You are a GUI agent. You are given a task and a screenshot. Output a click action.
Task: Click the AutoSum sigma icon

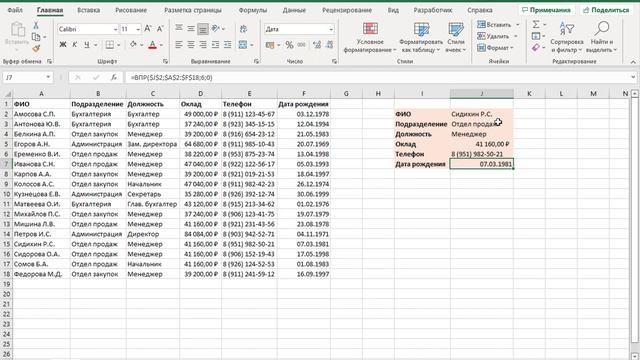coord(536,24)
